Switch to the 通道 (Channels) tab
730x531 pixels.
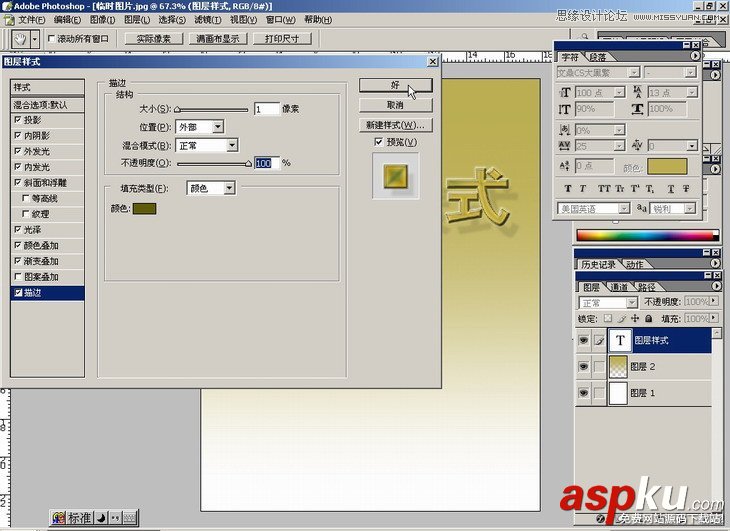pyautogui.click(x=618, y=287)
